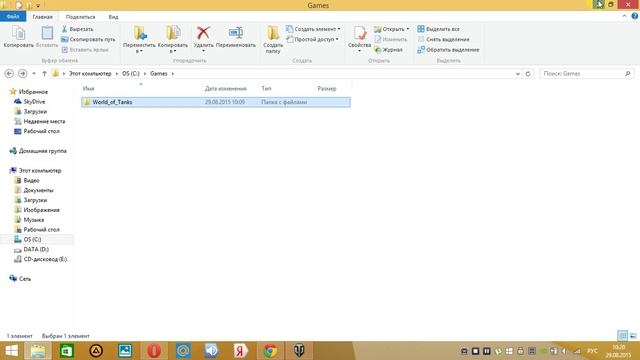This screenshot has height=360, width=640.
Task: Open the blue help icon
Action: click(x=635, y=16)
